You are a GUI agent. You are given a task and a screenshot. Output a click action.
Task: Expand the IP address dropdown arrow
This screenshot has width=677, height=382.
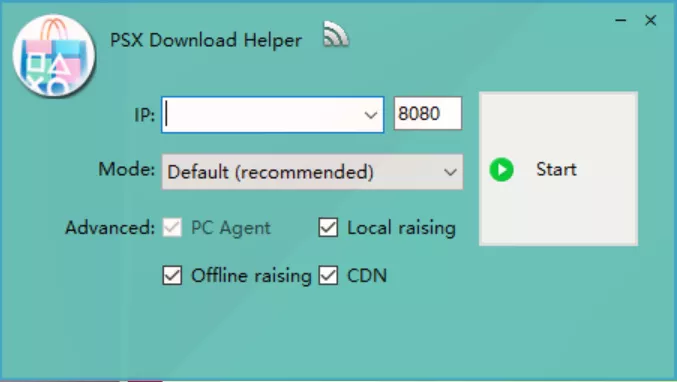(370, 115)
